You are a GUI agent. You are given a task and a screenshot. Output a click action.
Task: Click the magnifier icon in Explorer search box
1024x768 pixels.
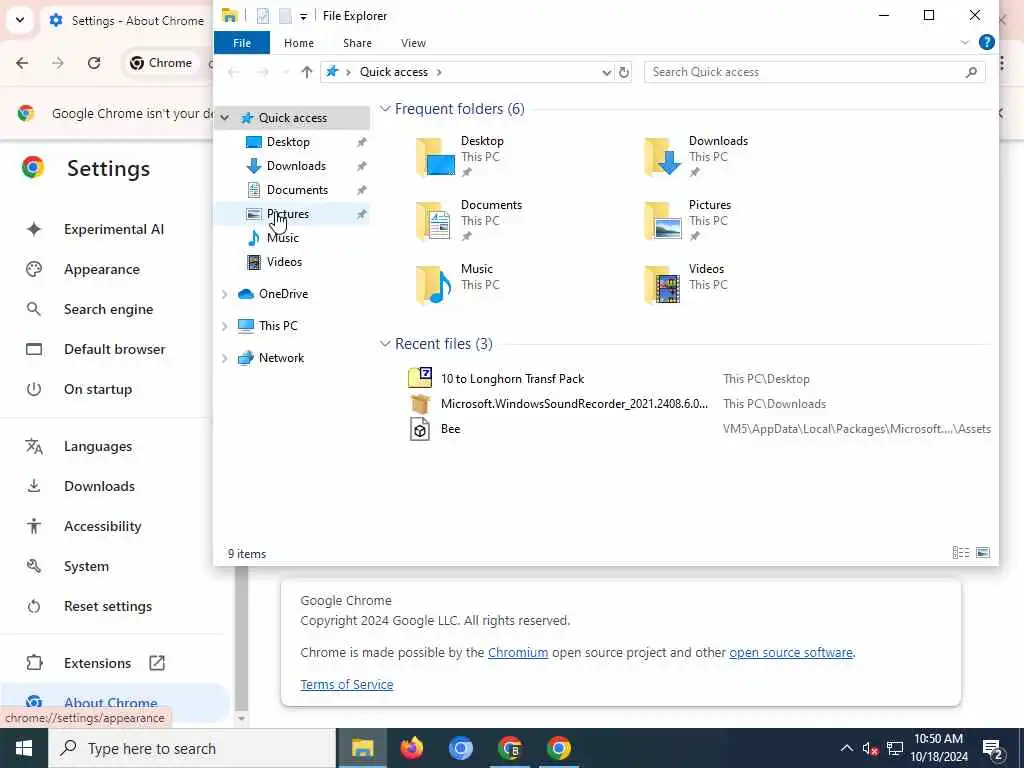tap(971, 72)
